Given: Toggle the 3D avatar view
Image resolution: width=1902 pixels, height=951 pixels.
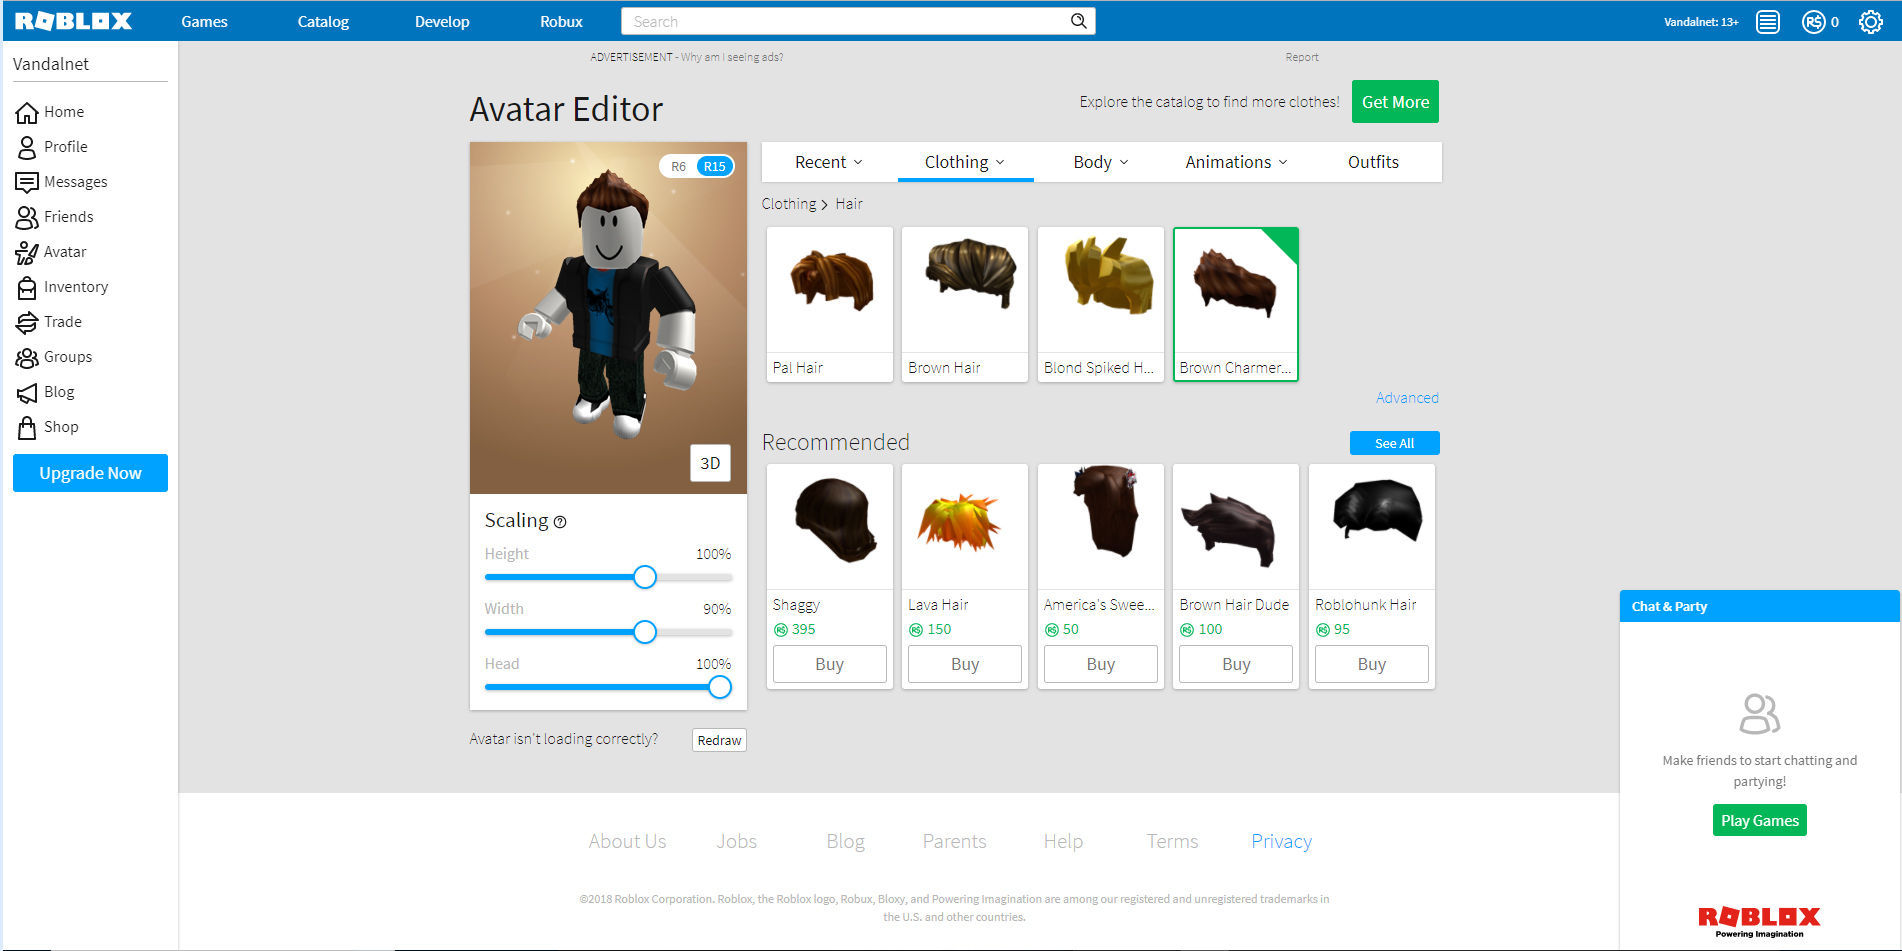Looking at the screenshot, I should [709, 463].
